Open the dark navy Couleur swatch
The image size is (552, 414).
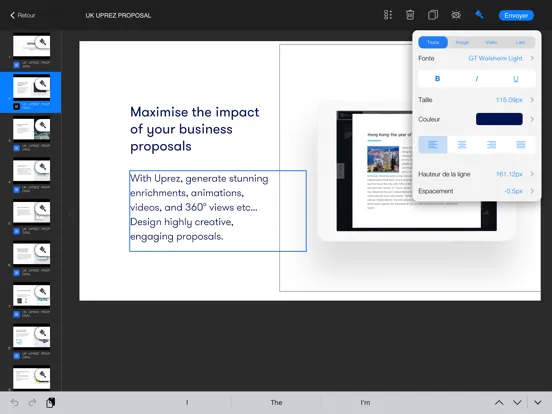point(499,119)
